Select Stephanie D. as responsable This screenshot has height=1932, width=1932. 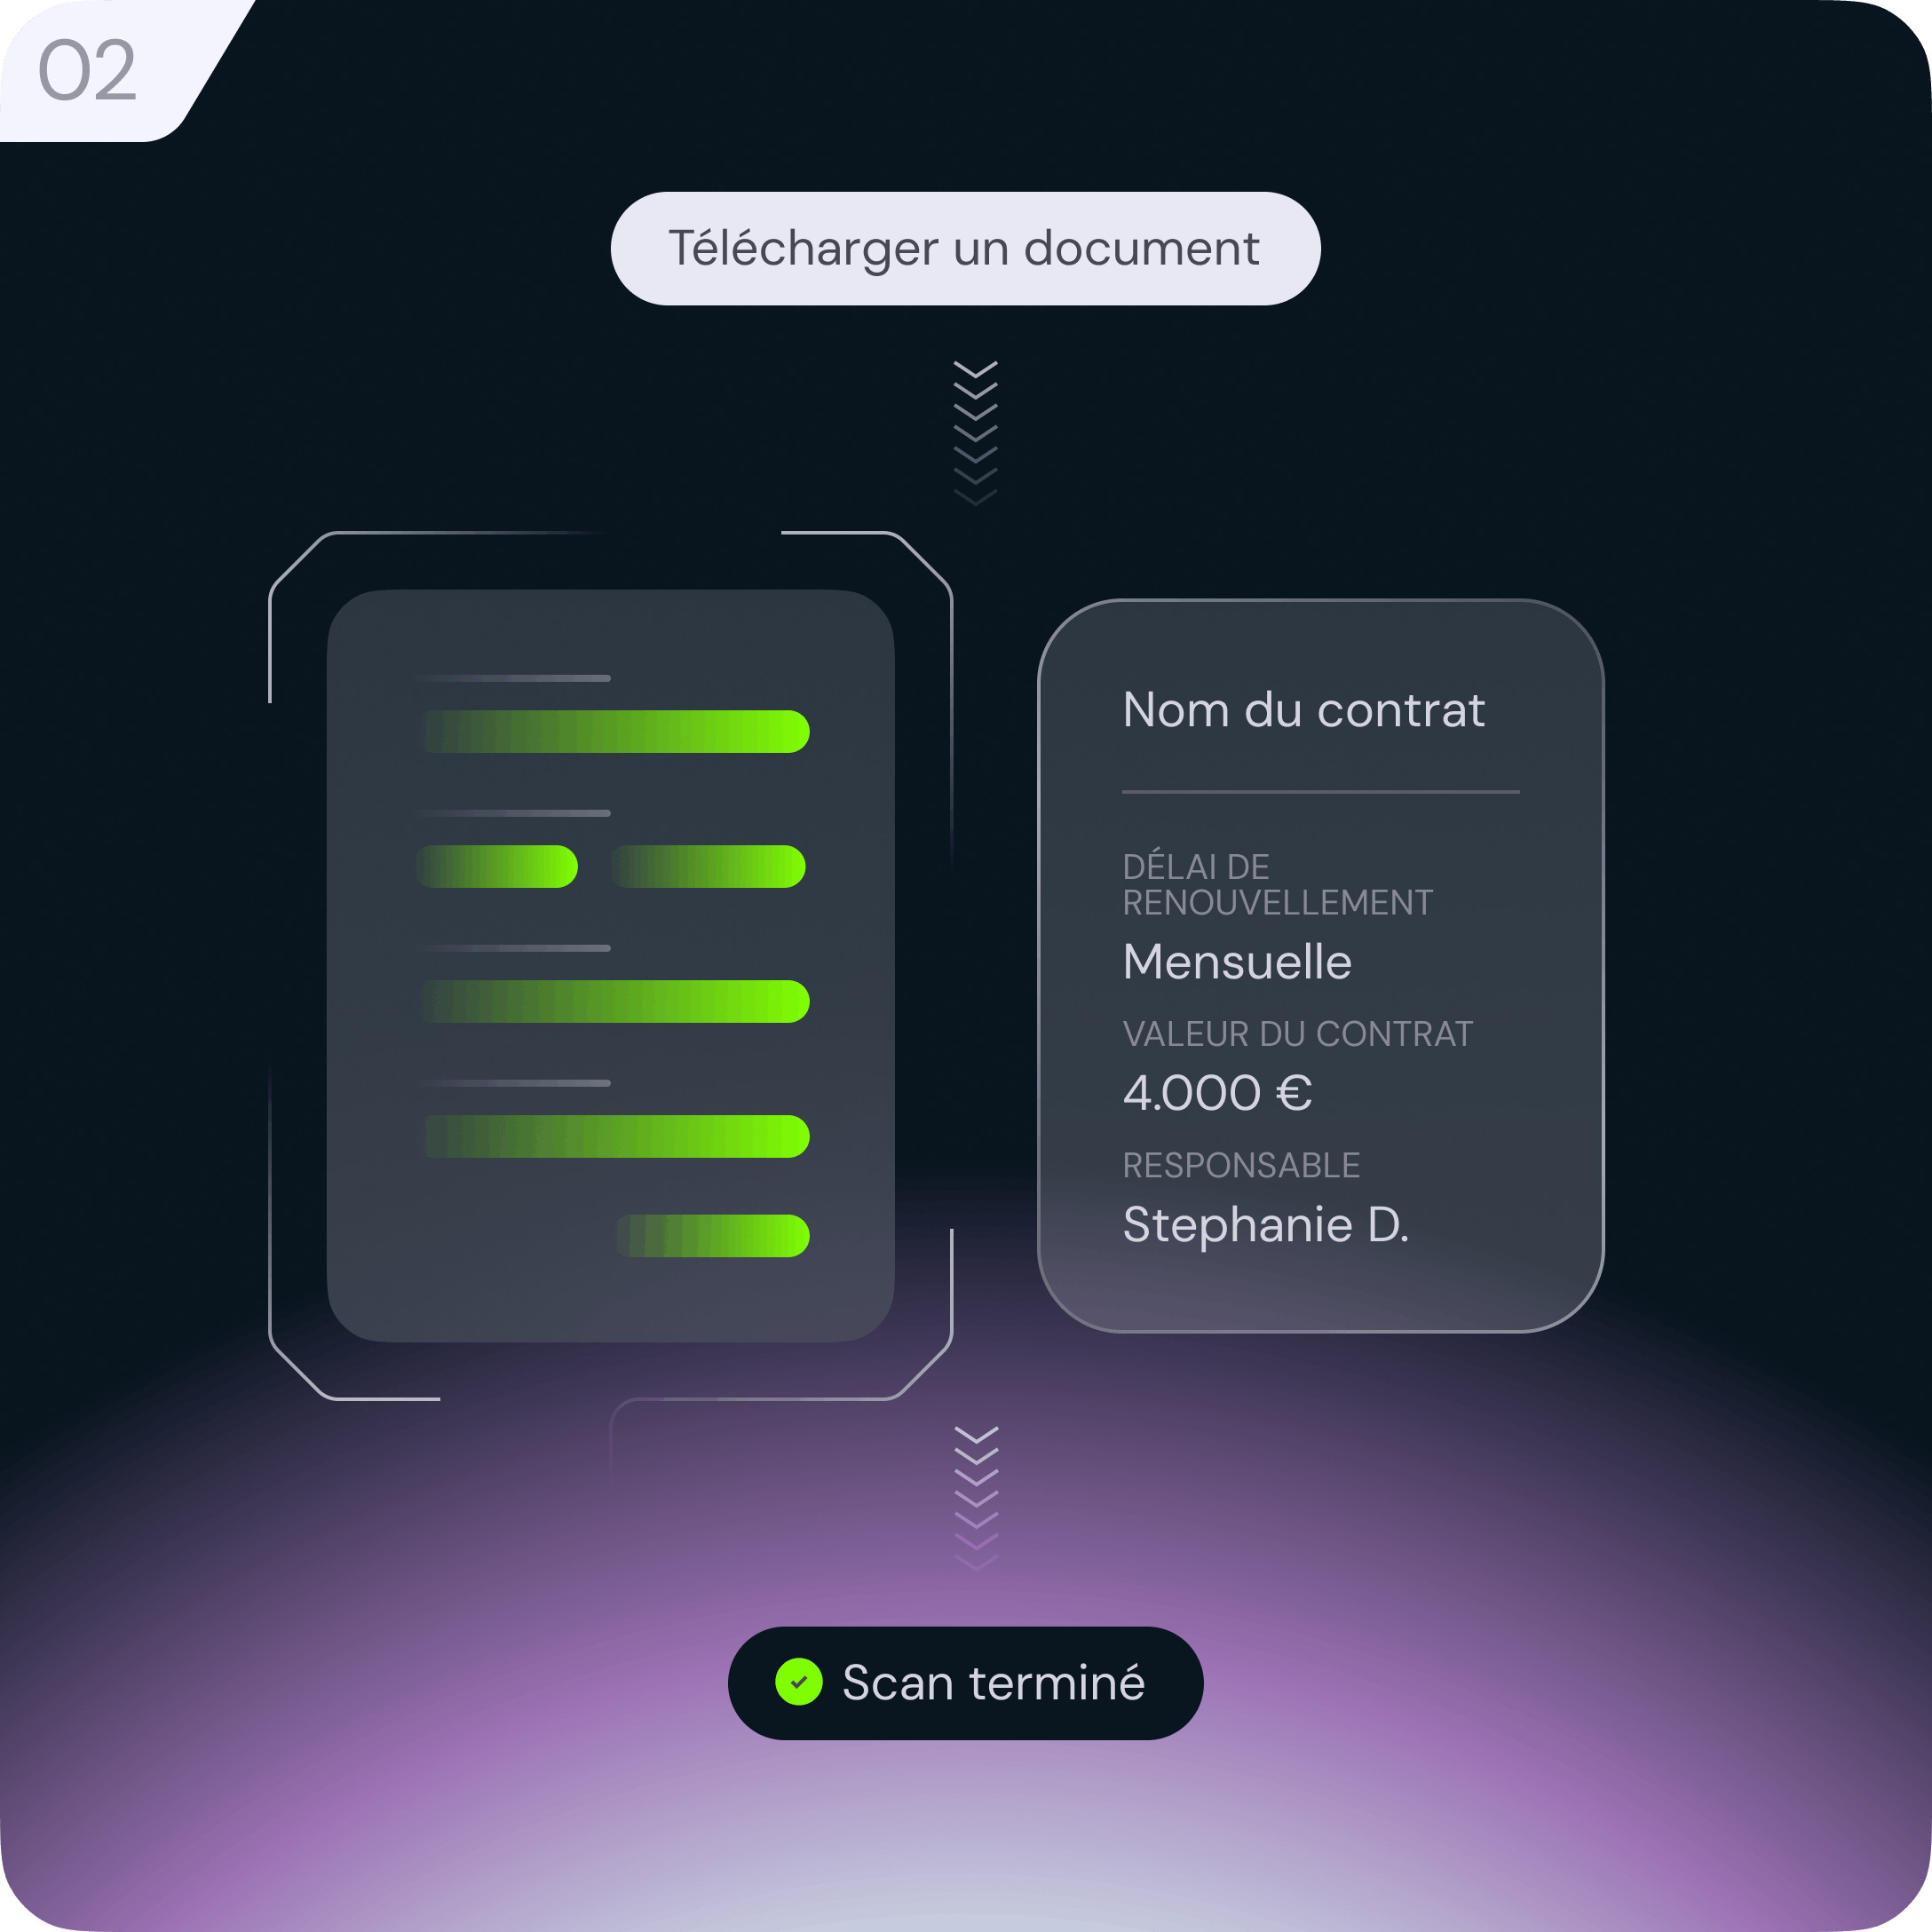coord(1266,1225)
